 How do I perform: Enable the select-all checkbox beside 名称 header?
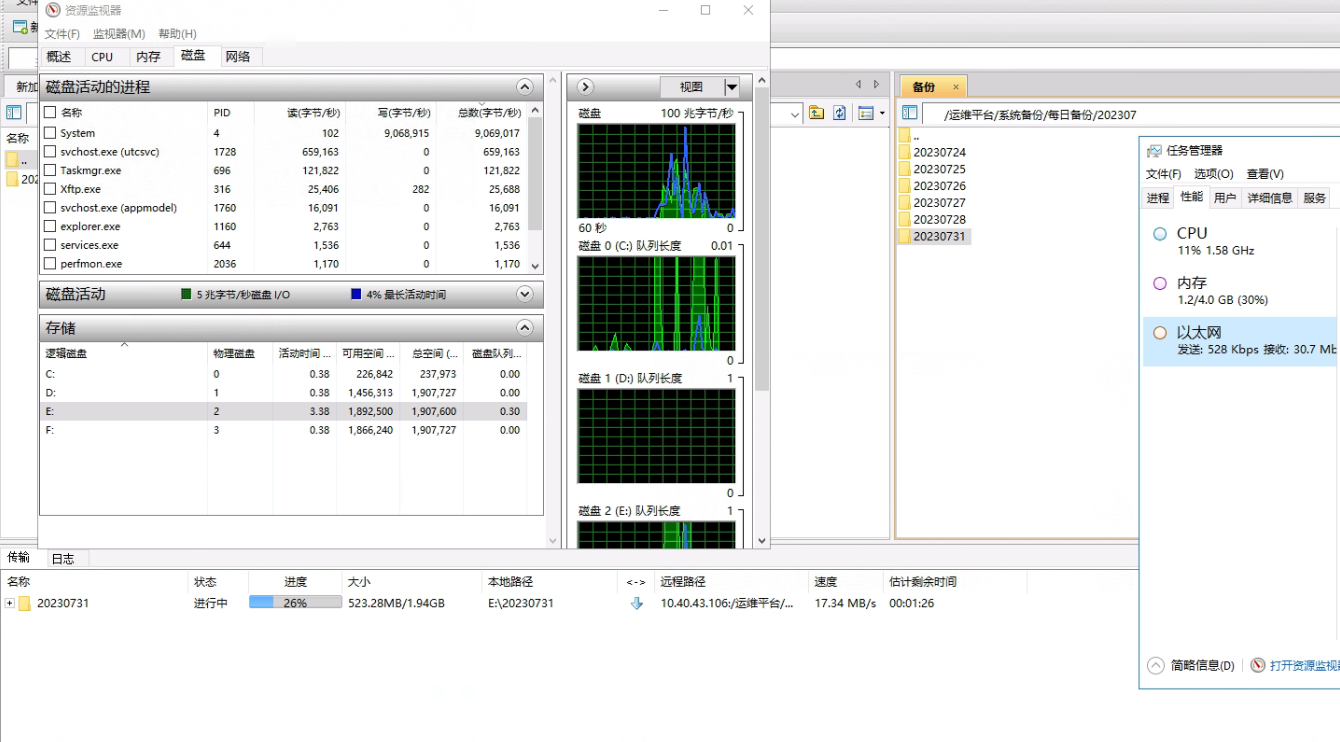pos(50,113)
